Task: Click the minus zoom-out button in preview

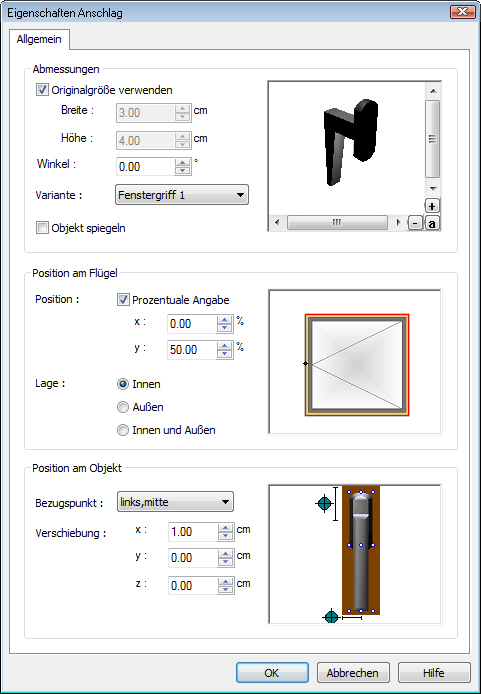Action: 415,223
